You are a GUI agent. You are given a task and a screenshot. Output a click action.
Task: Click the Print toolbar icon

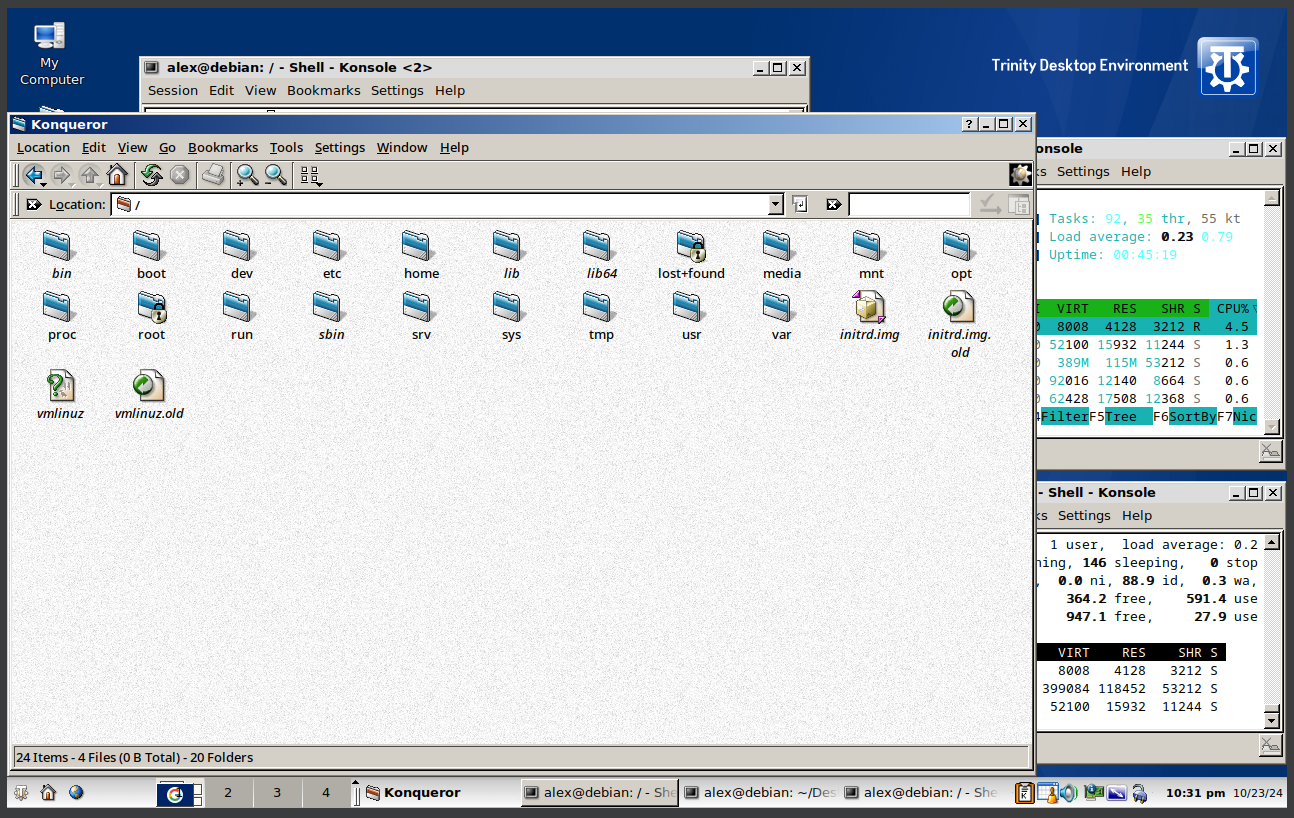pyautogui.click(x=212, y=176)
